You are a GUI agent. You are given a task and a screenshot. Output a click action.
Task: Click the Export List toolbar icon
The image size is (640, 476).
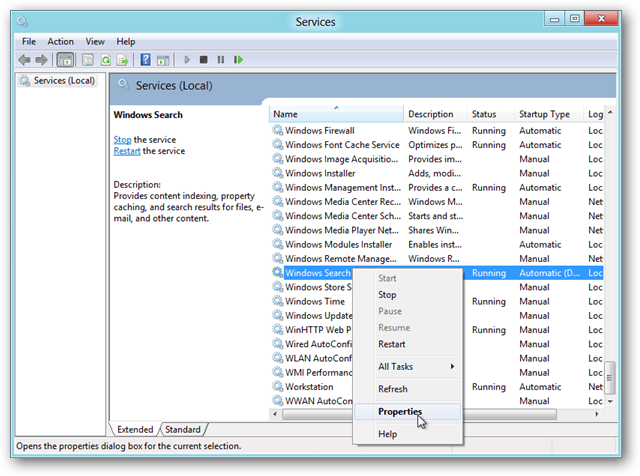tap(122, 60)
